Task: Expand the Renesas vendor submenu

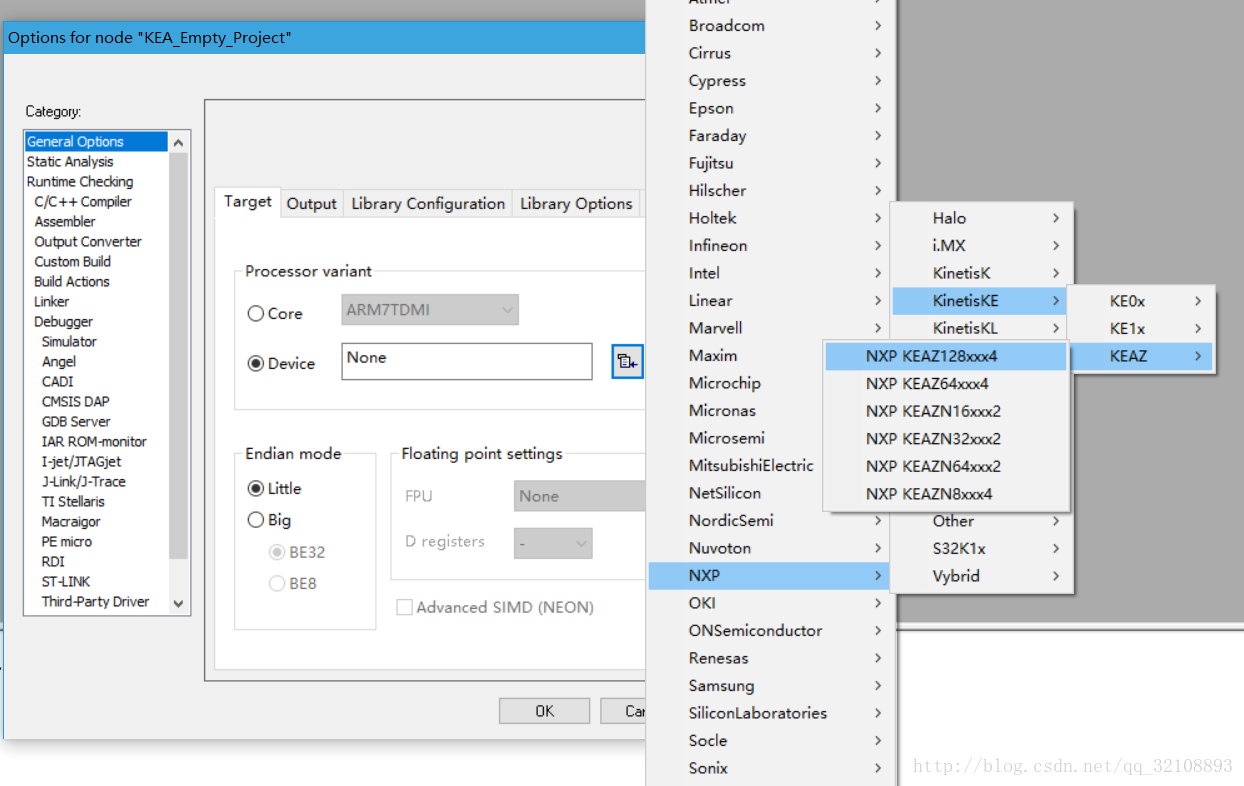Action: point(770,659)
